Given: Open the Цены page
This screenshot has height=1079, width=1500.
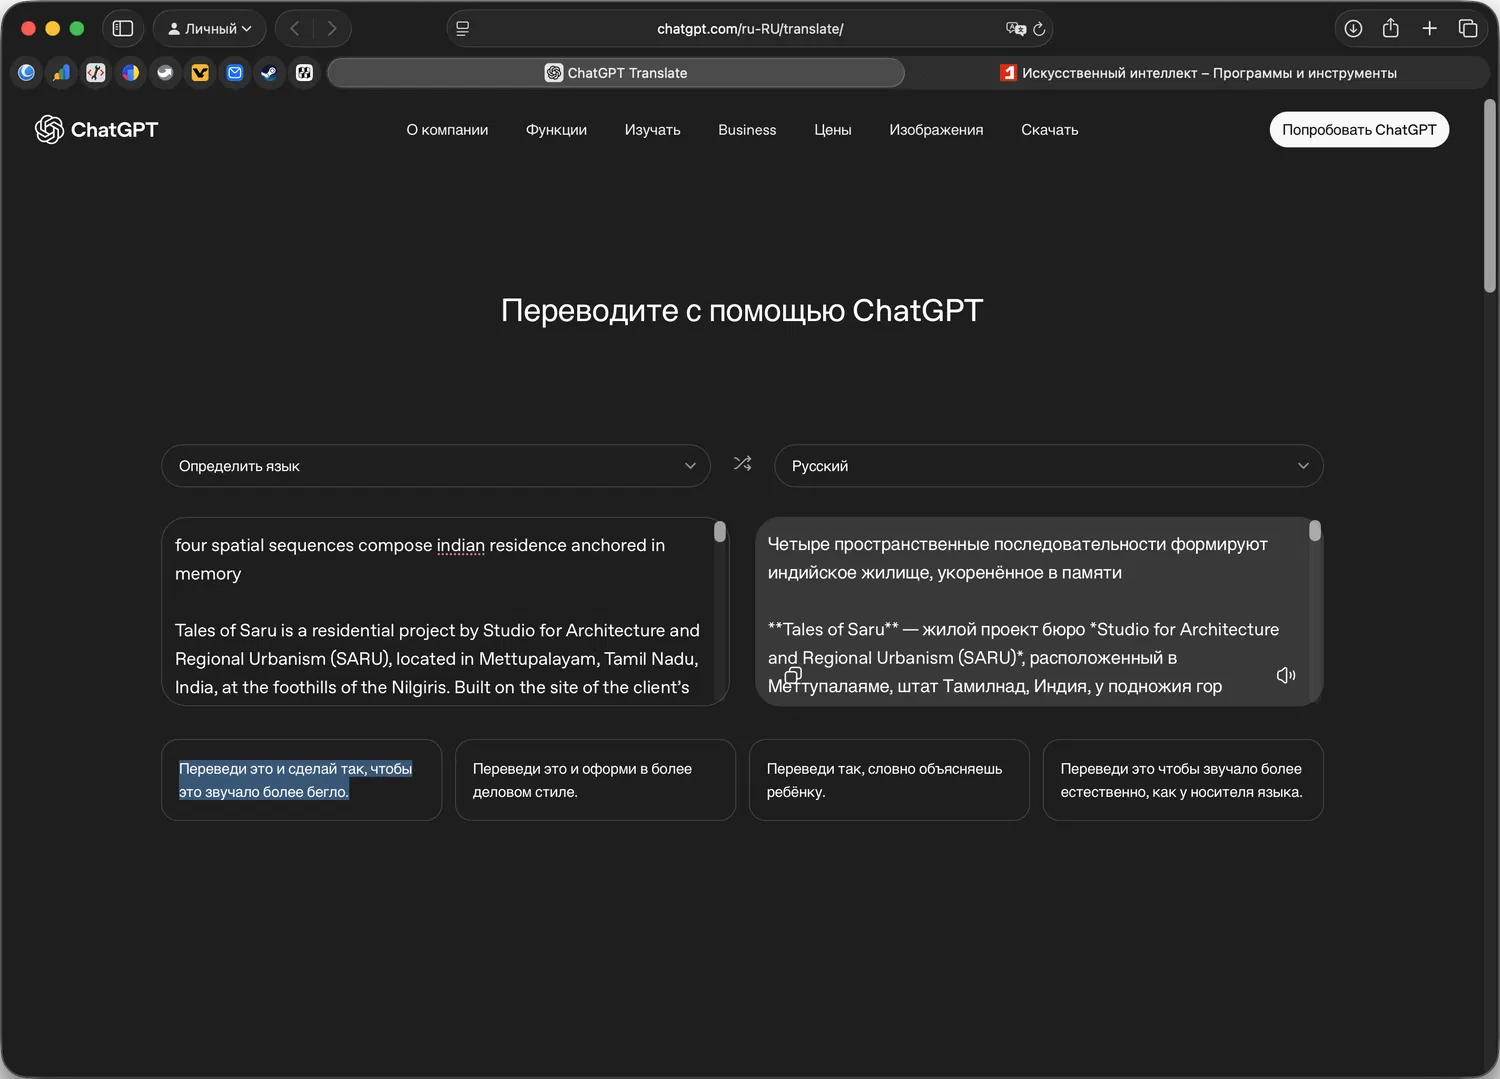Looking at the screenshot, I should [833, 130].
